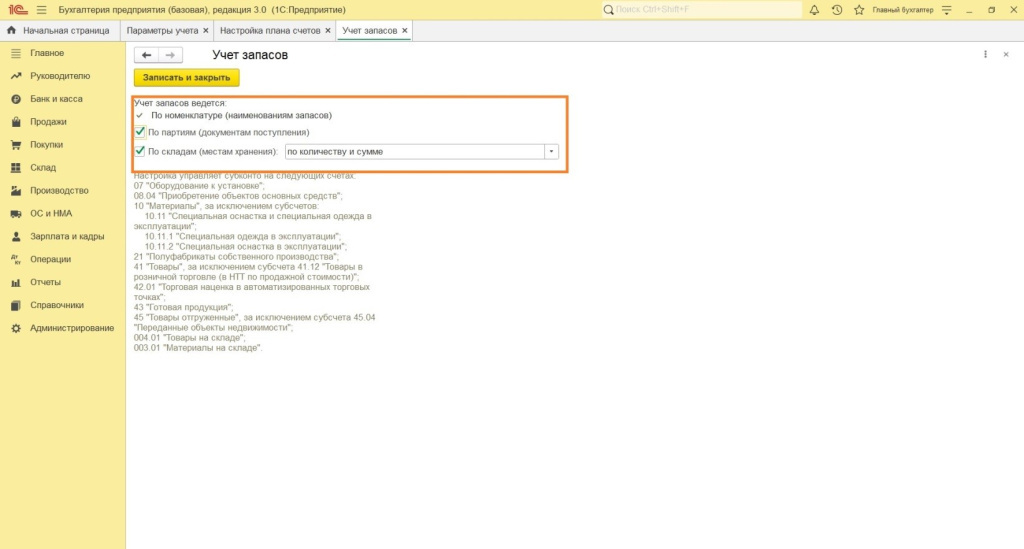Click the 1C logo icon

18,10
